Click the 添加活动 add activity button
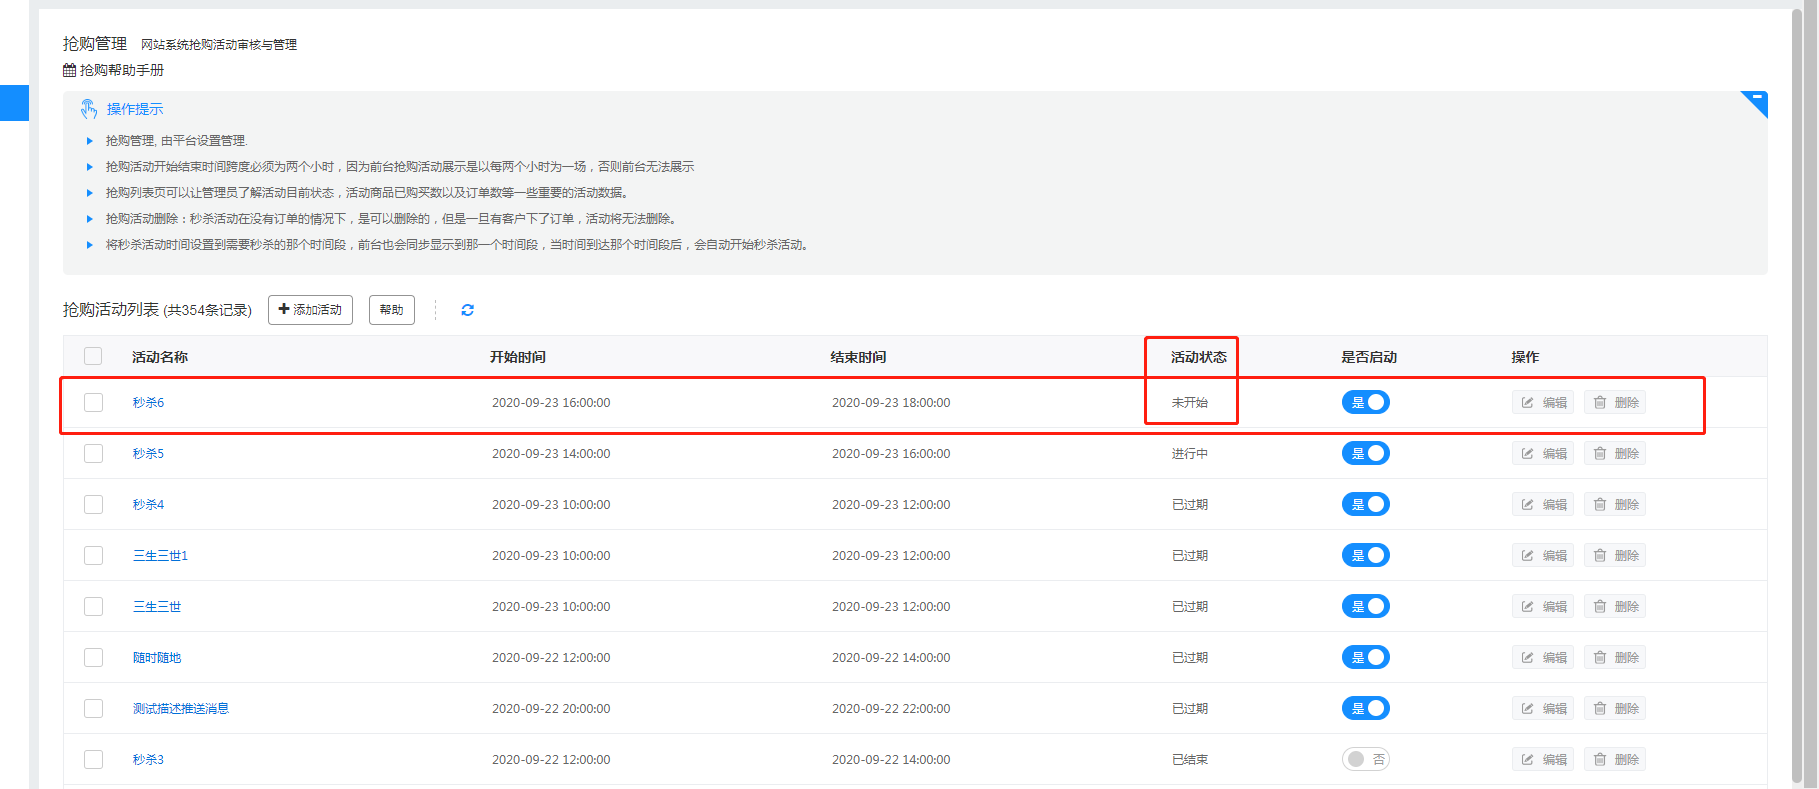1819x789 pixels. 310,310
